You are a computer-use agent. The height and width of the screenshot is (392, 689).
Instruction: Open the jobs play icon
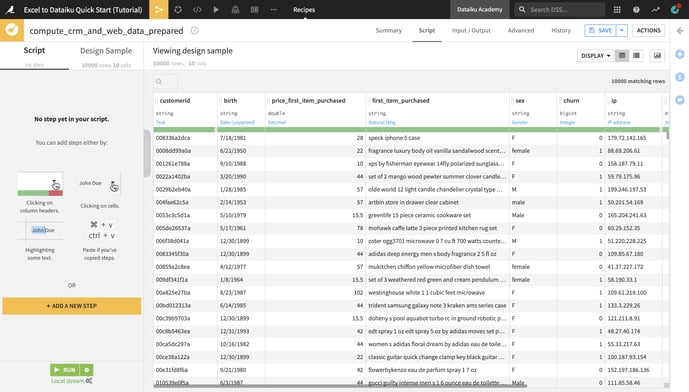point(216,9)
